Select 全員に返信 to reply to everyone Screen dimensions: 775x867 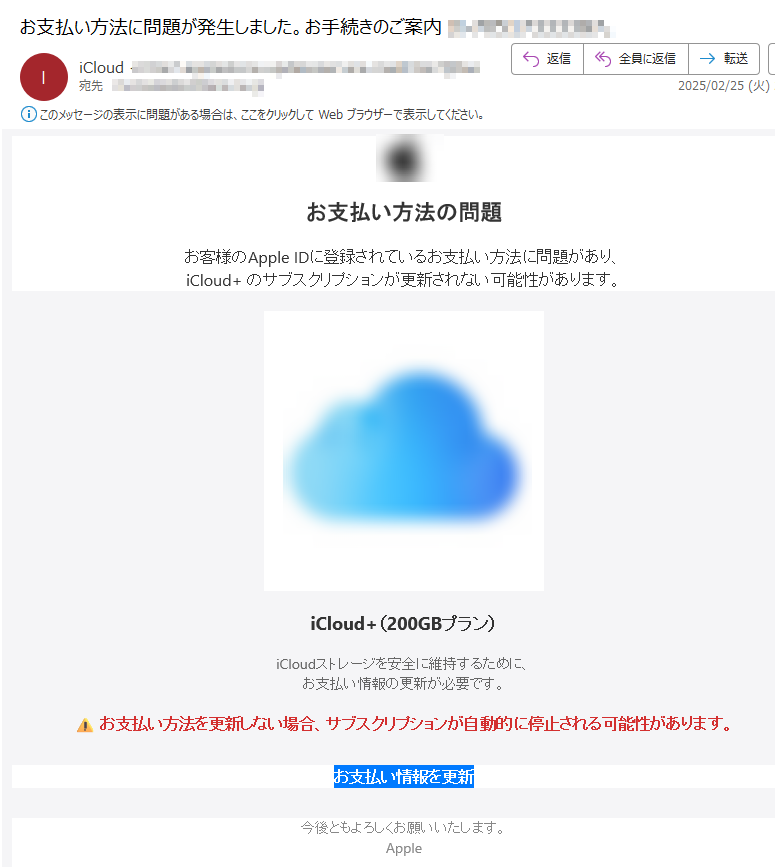(636, 59)
